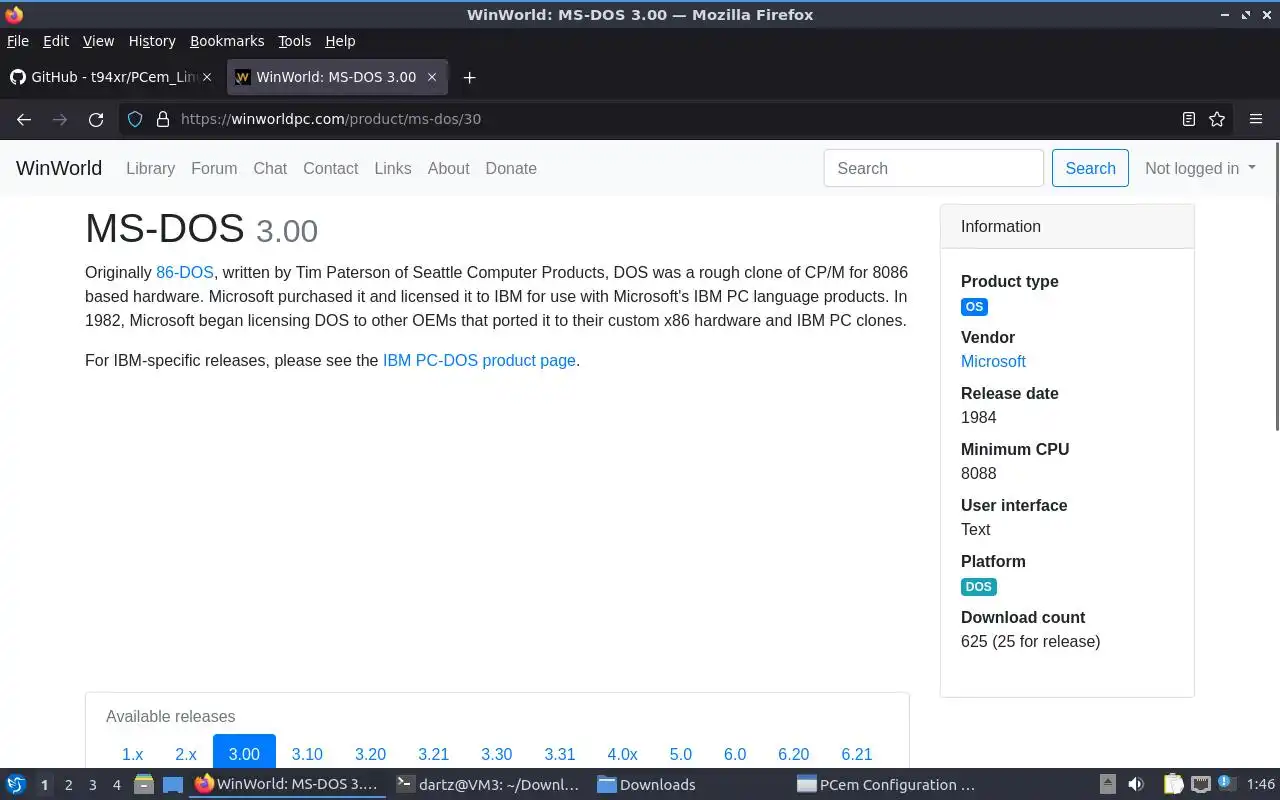This screenshot has height=800, width=1280.
Task: Open the File menu
Action: 18,41
